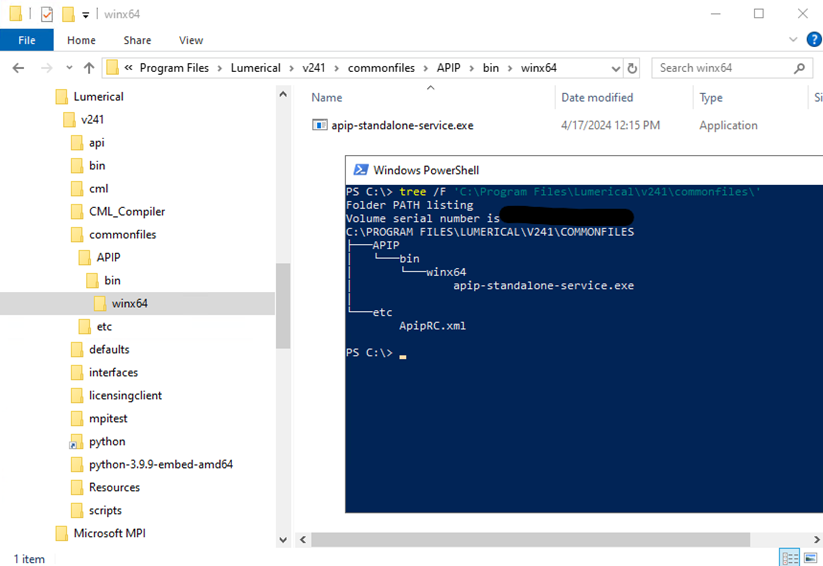The image size is (823, 566).
Task: Open Customize Quick Access Toolbar dropdown
Action: click(x=86, y=15)
